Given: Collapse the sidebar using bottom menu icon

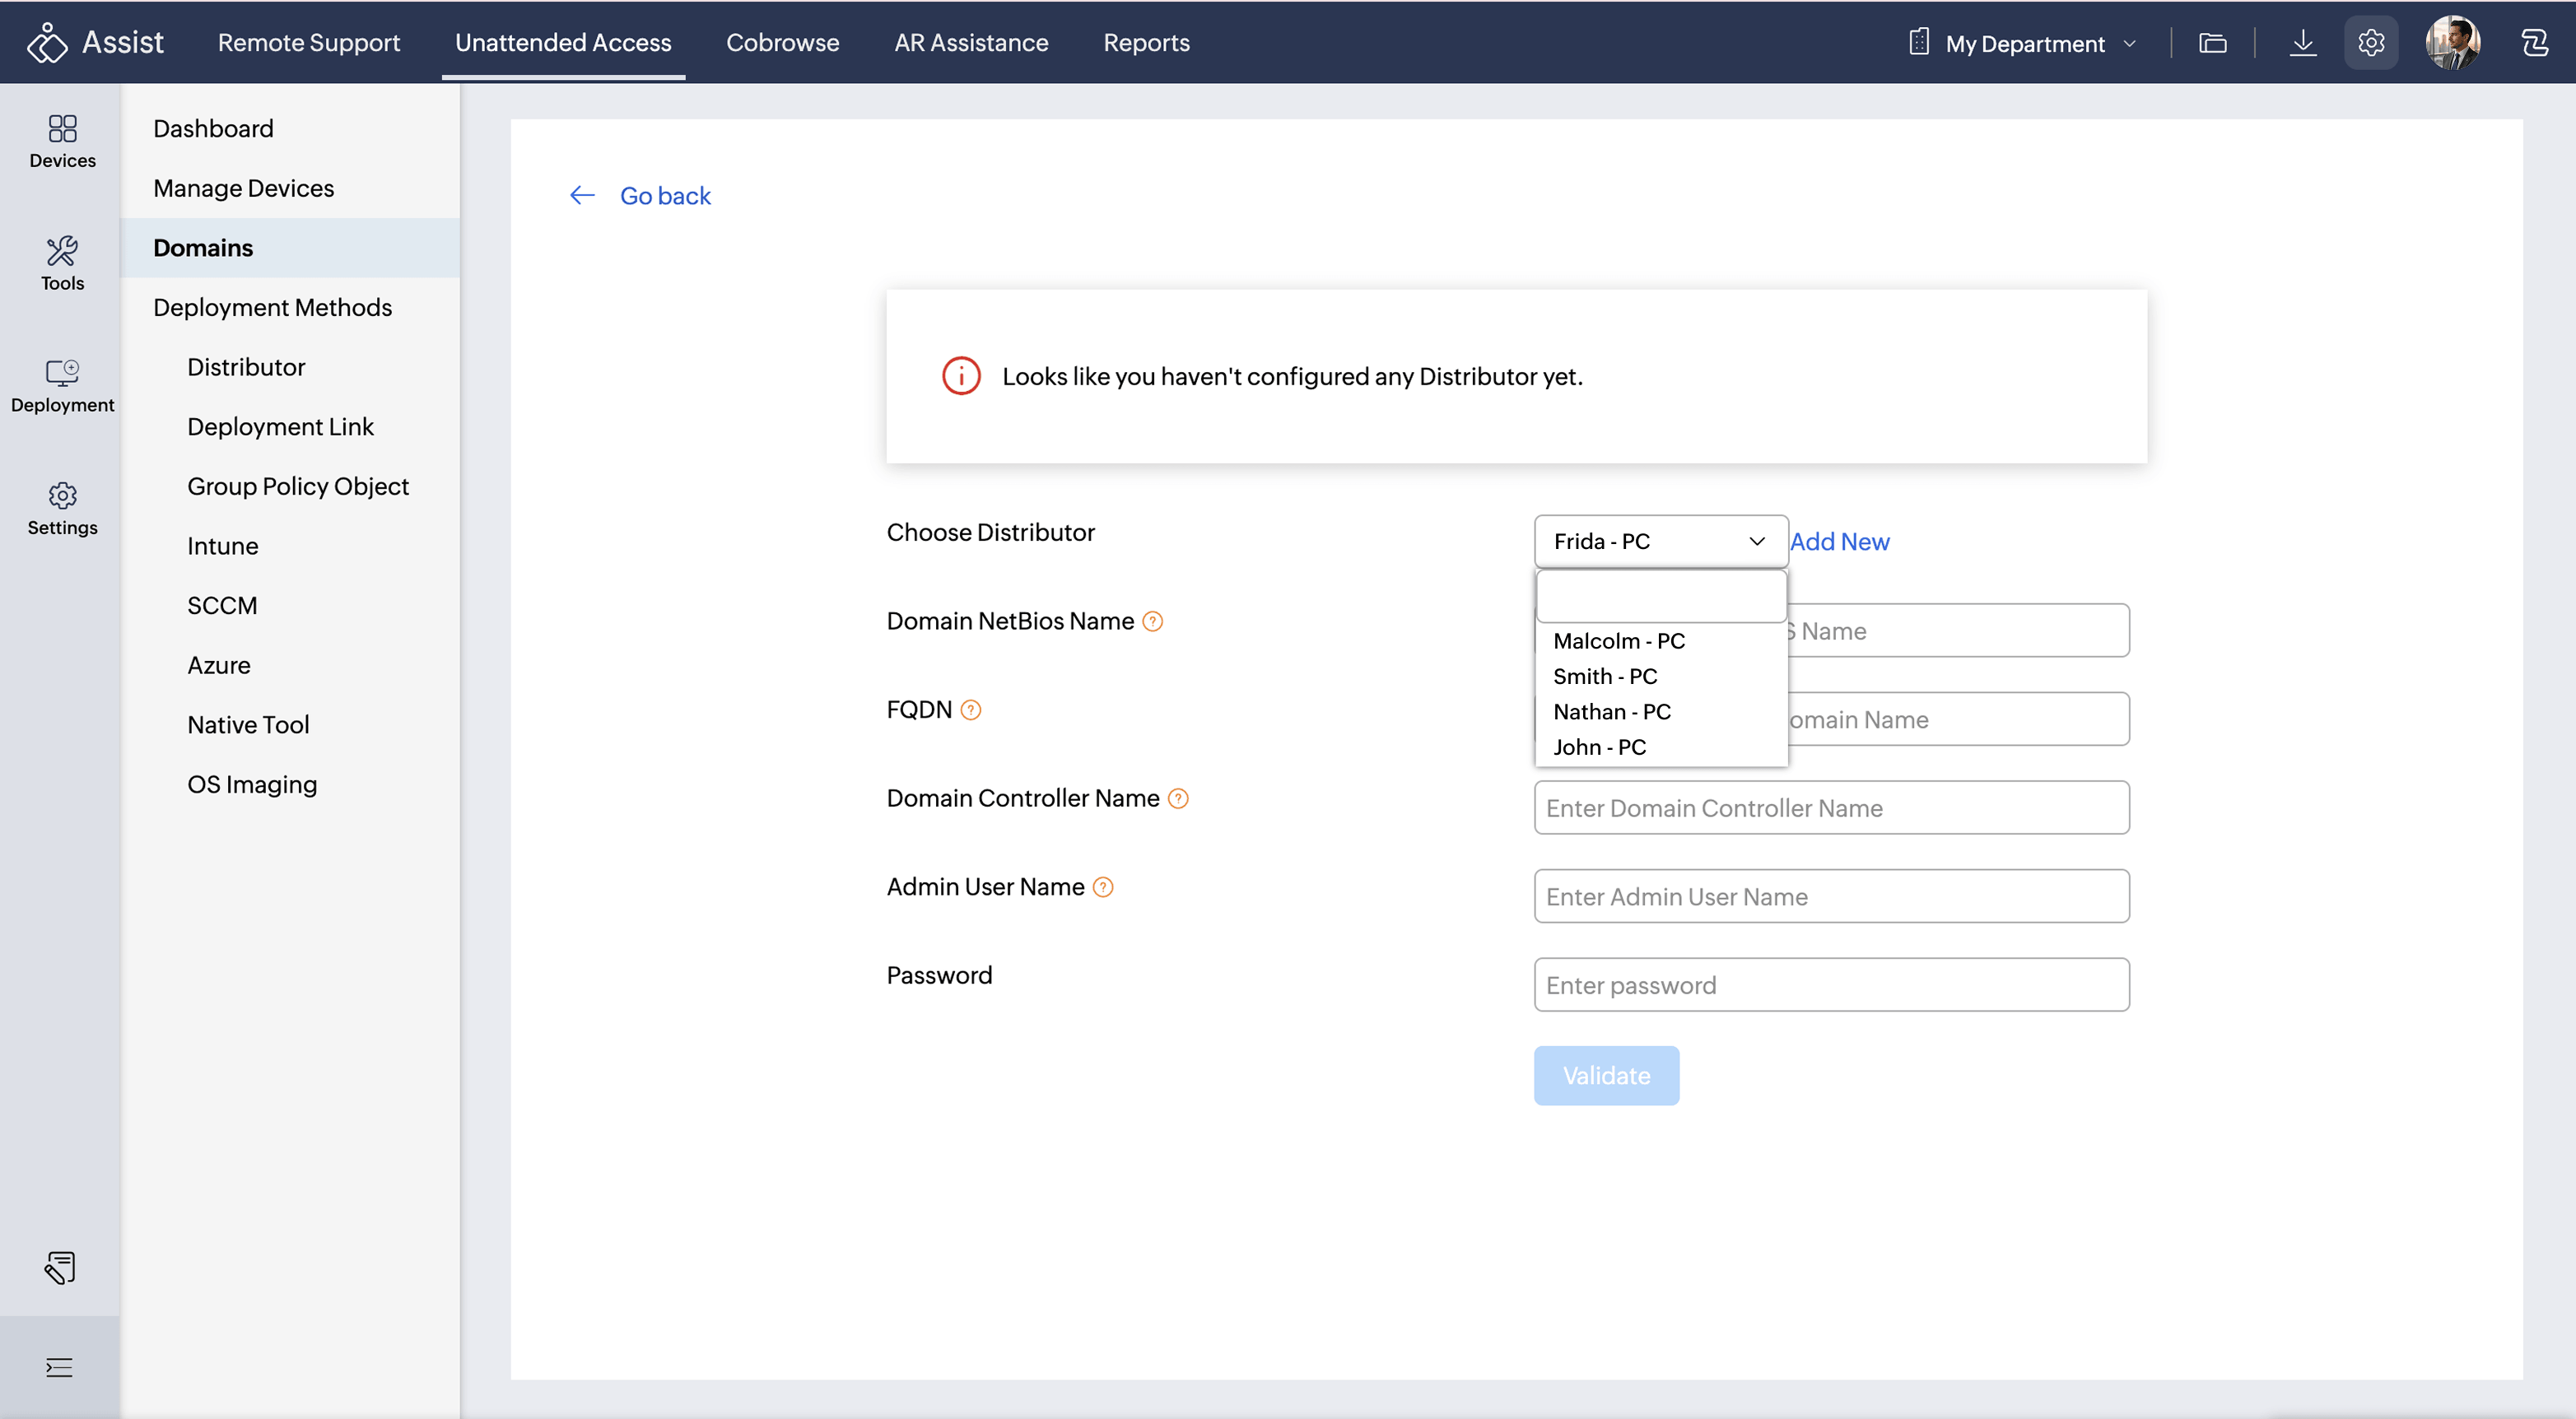Looking at the screenshot, I should coord(59,1367).
